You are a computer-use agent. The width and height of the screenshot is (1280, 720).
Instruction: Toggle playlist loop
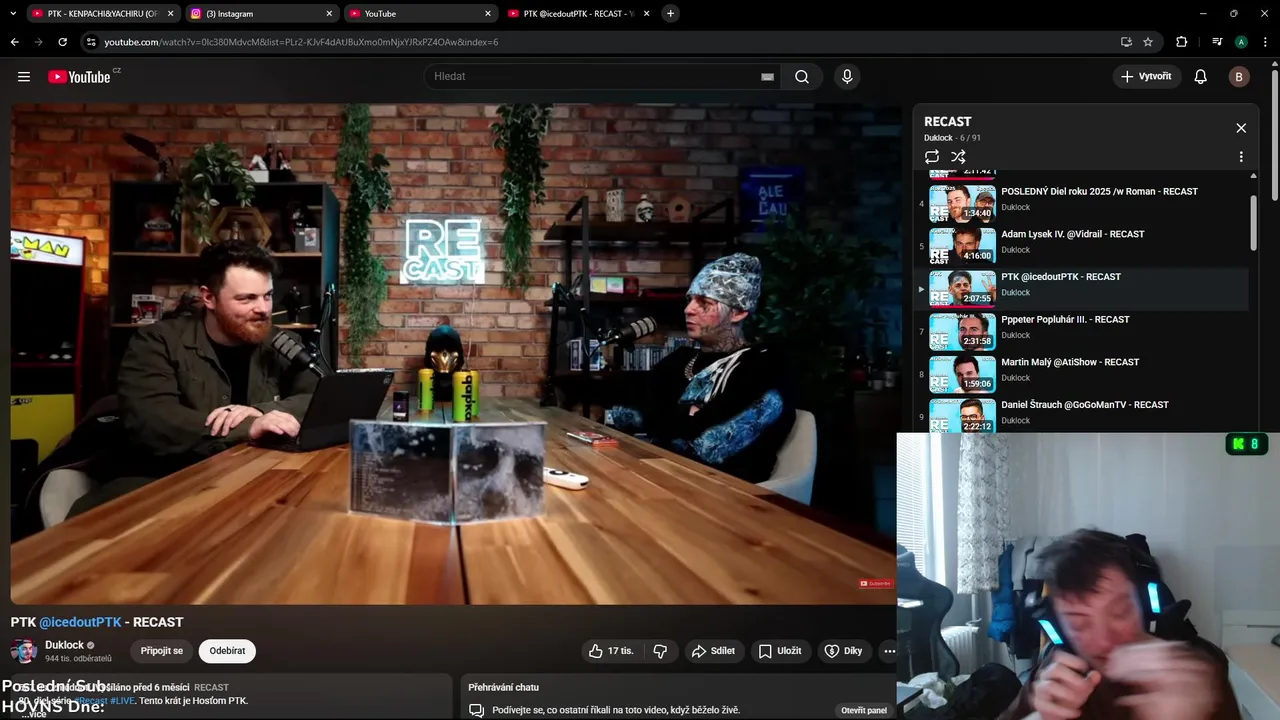click(x=932, y=157)
